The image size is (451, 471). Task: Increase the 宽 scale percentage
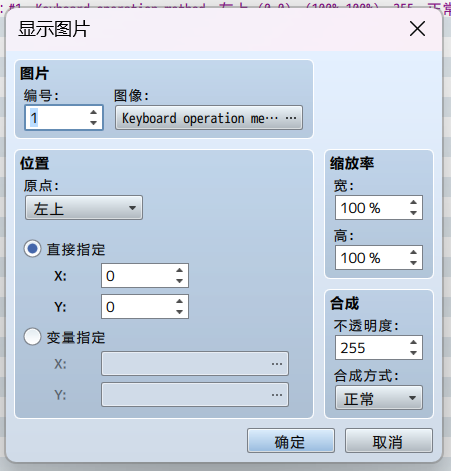coord(414,202)
